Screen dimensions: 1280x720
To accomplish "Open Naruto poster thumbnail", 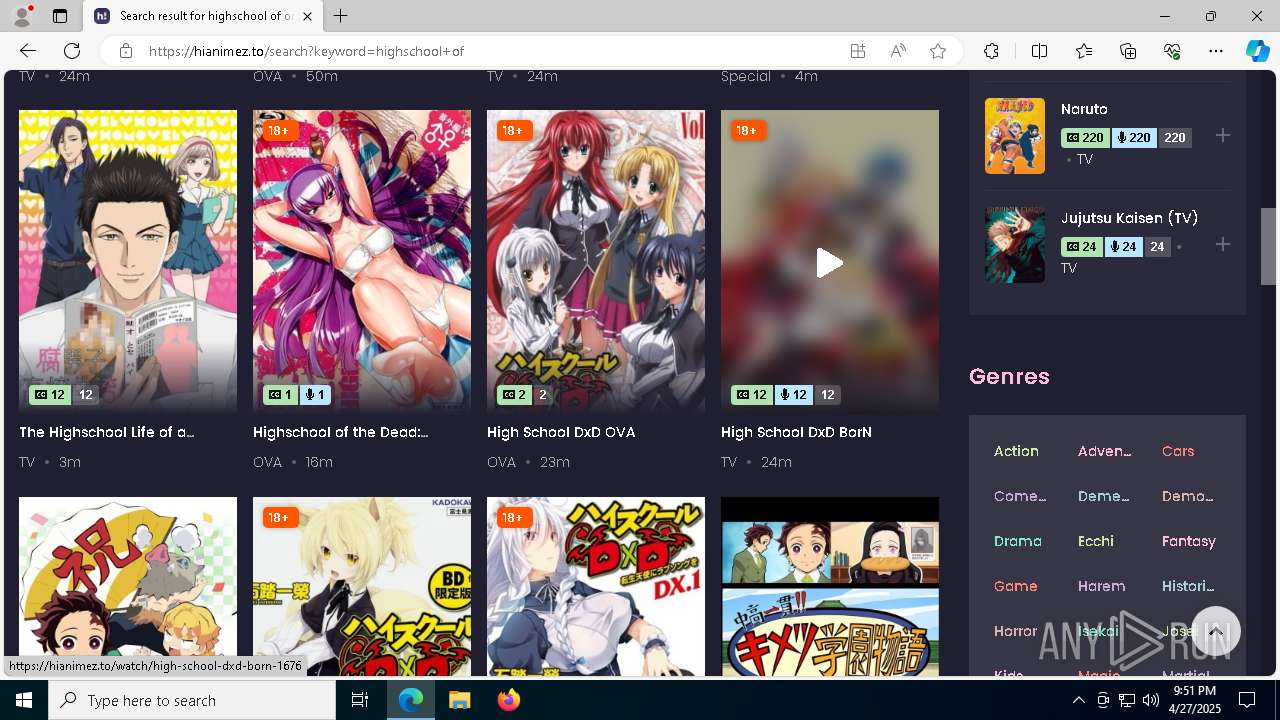I will pyautogui.click(x=1015, y=136).
